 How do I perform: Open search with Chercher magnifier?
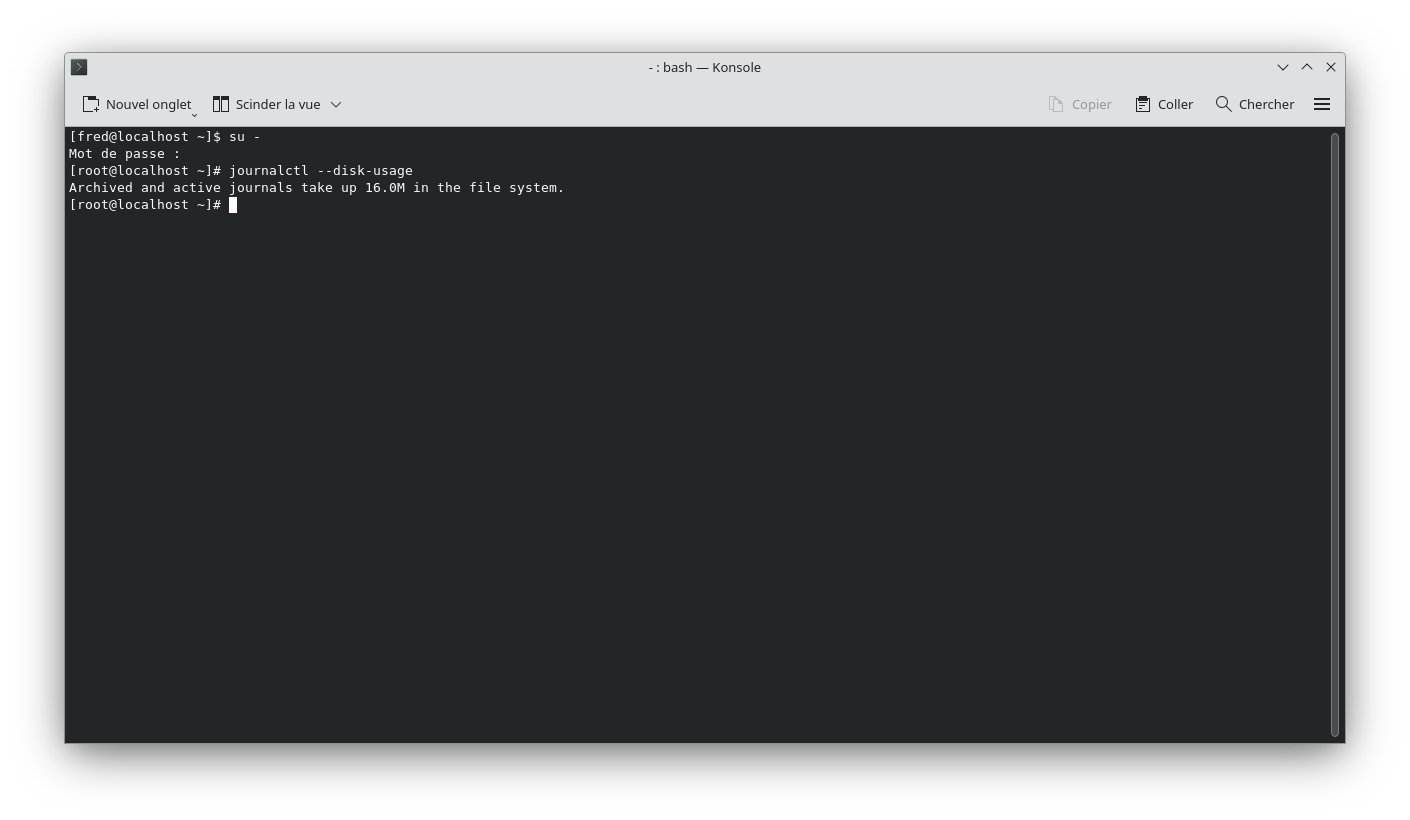pos(1224,104)
